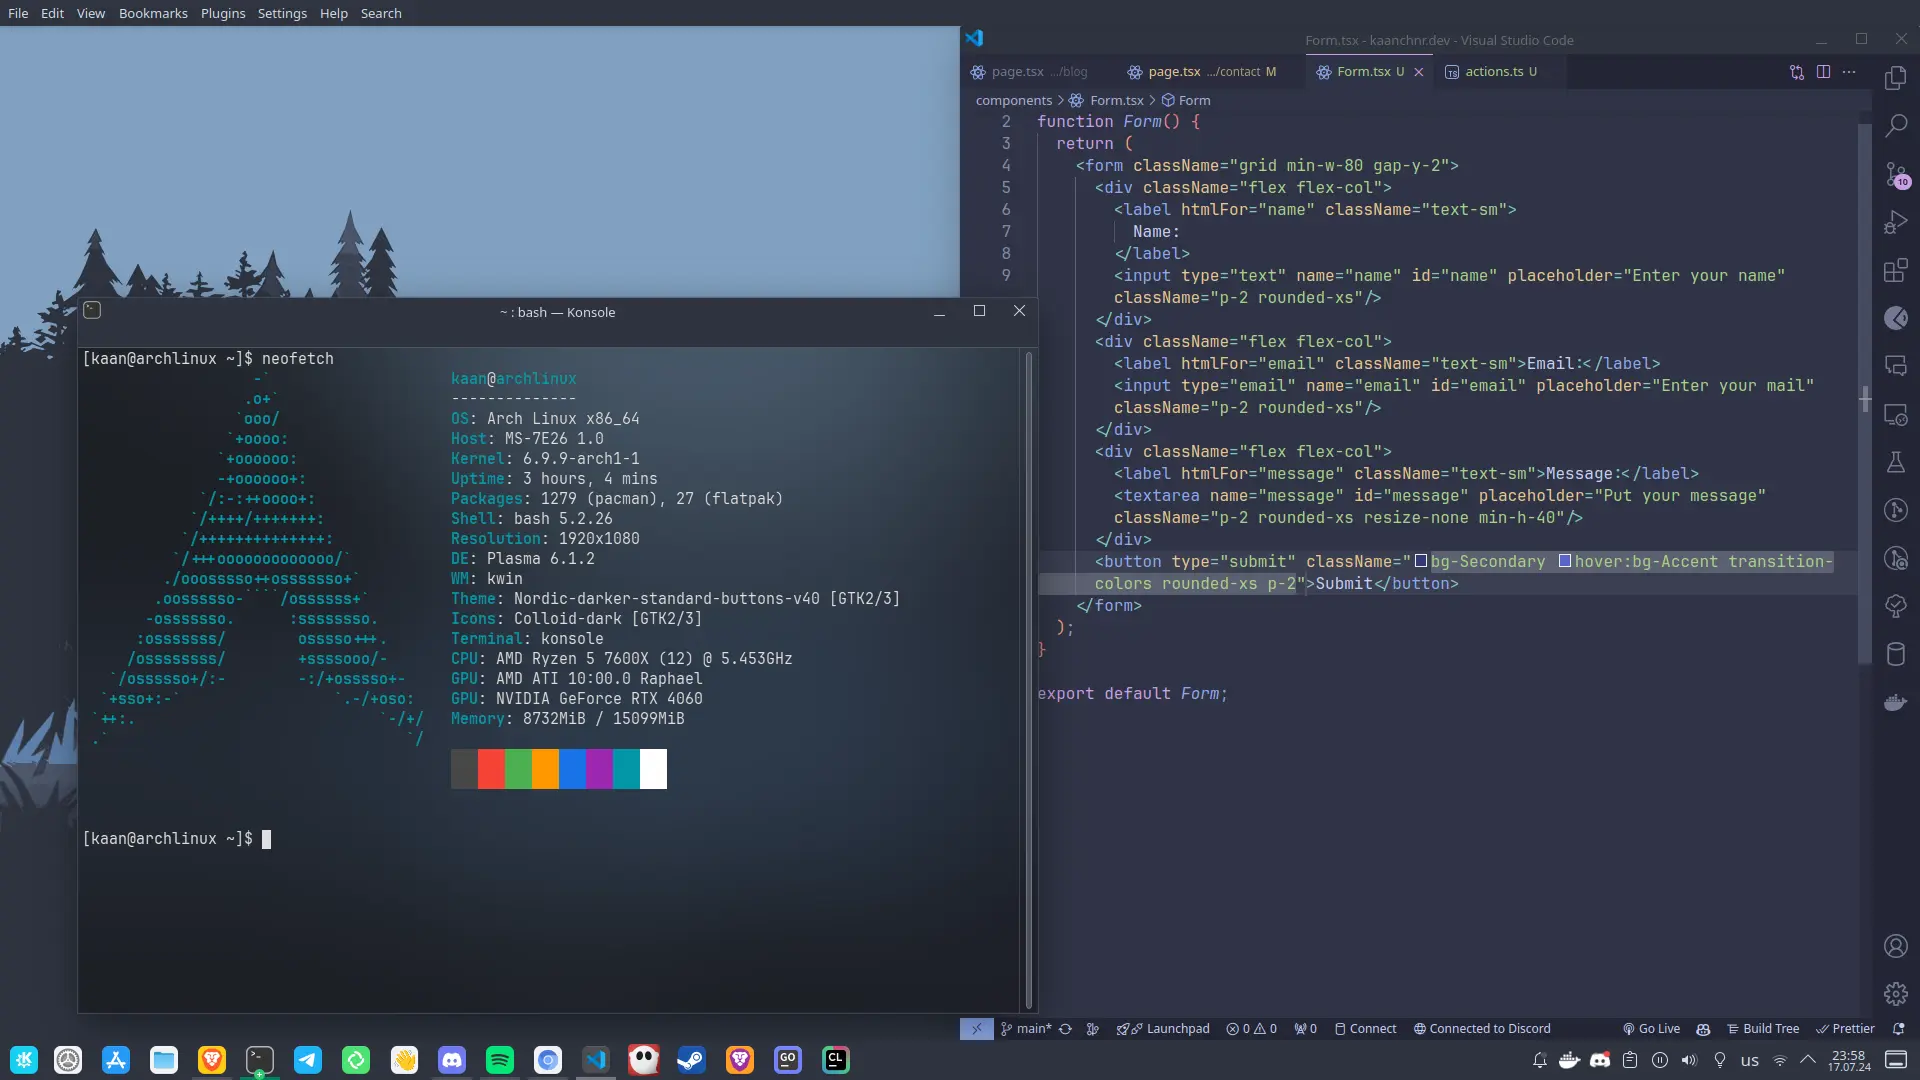Start Go Live server from status bar
This screenshot has width=1920, height=1080.
(1651, 1029)
